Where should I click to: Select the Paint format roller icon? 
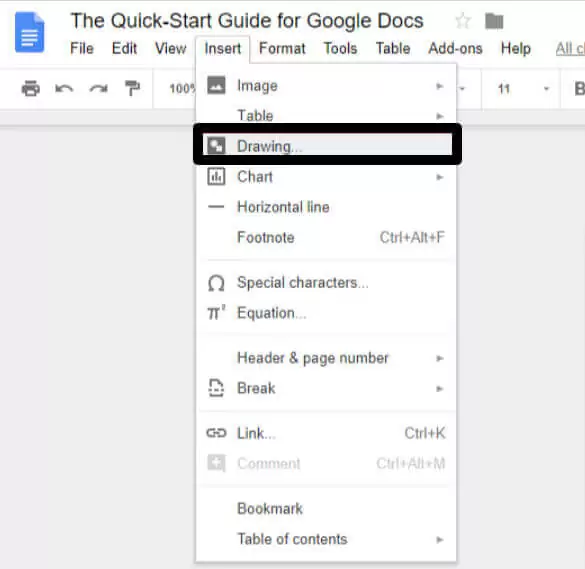click(x=132, y=88)
